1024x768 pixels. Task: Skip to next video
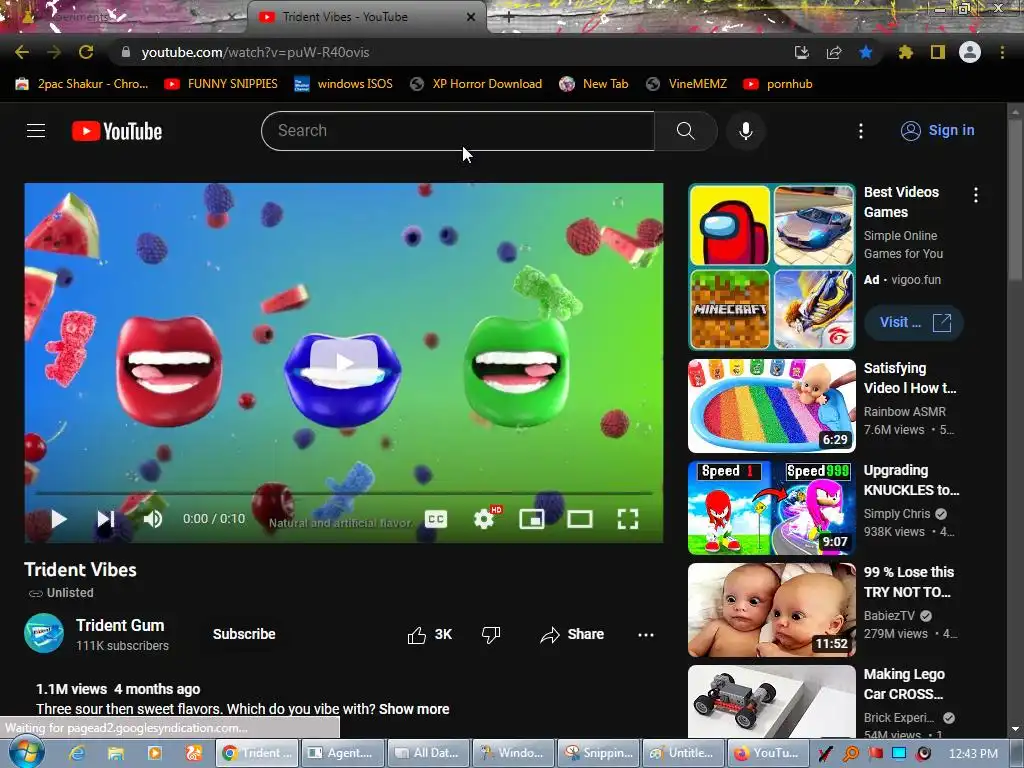106,519
